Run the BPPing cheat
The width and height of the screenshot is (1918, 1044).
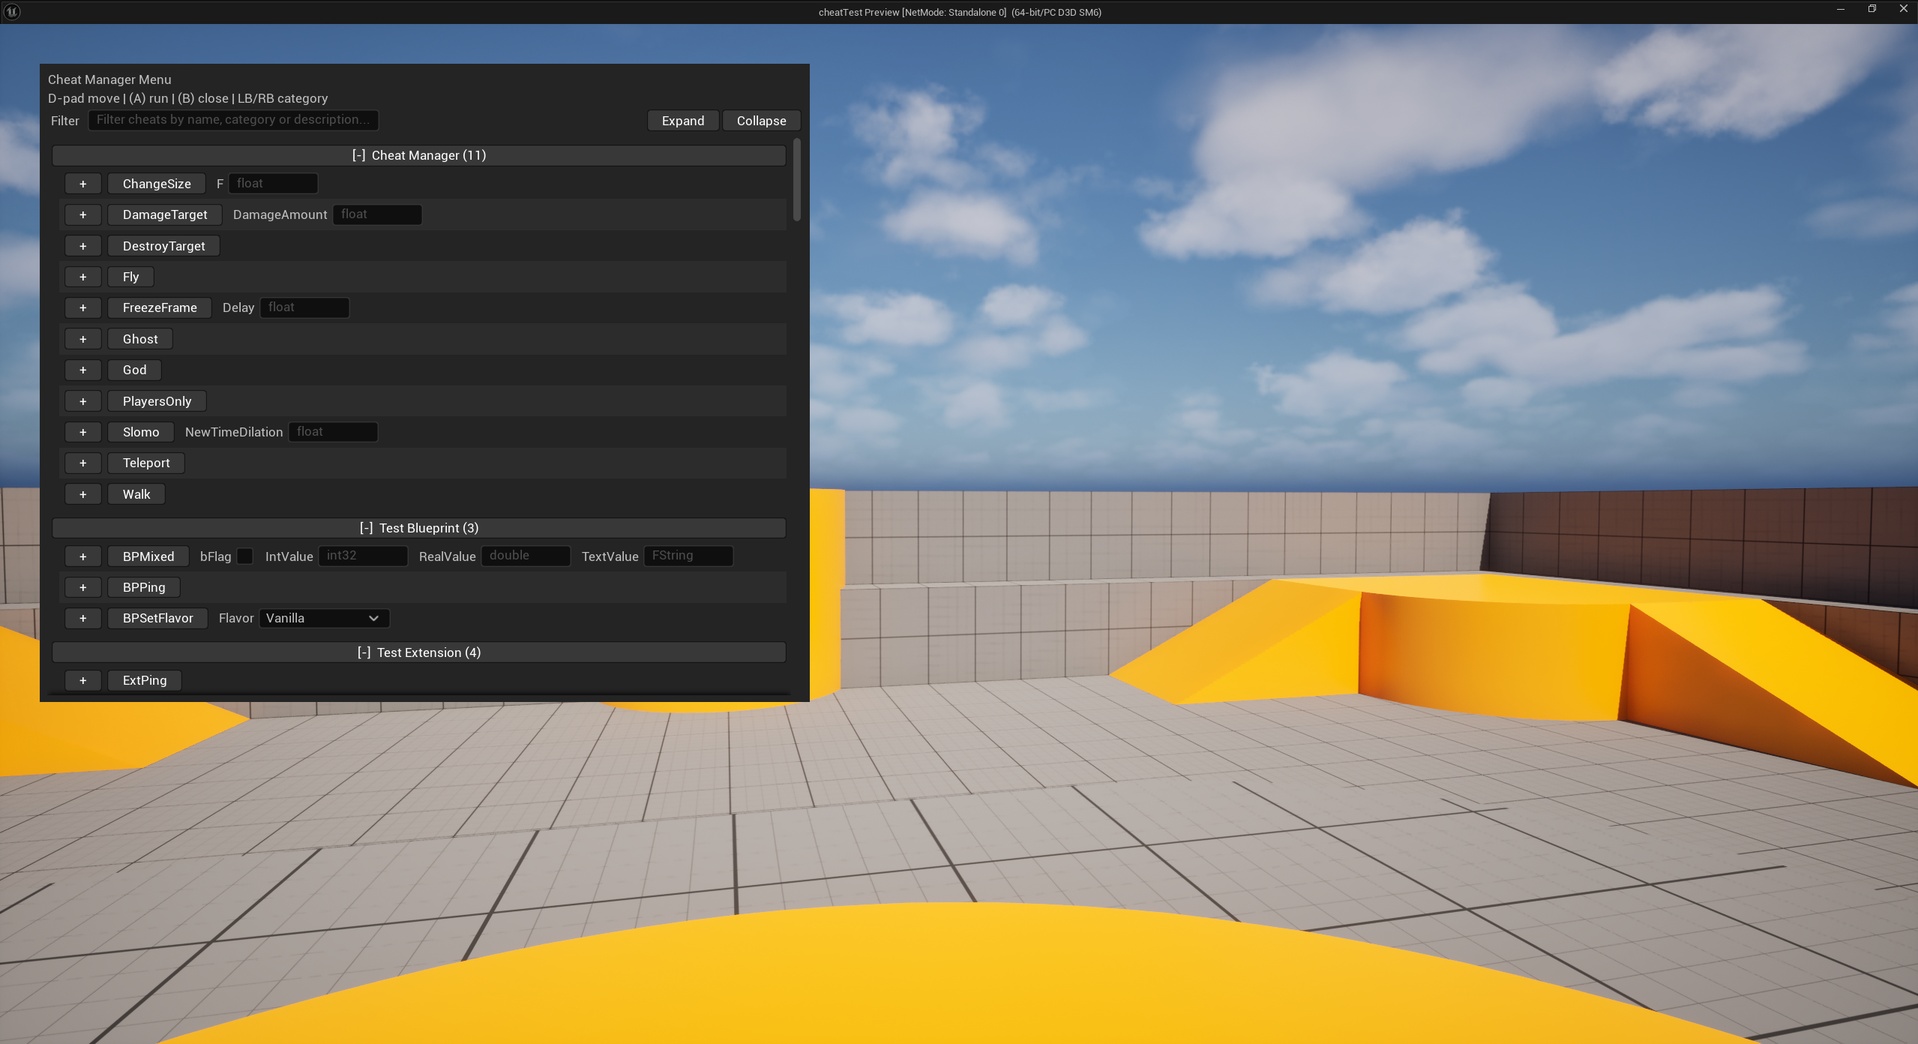[144, 588]
